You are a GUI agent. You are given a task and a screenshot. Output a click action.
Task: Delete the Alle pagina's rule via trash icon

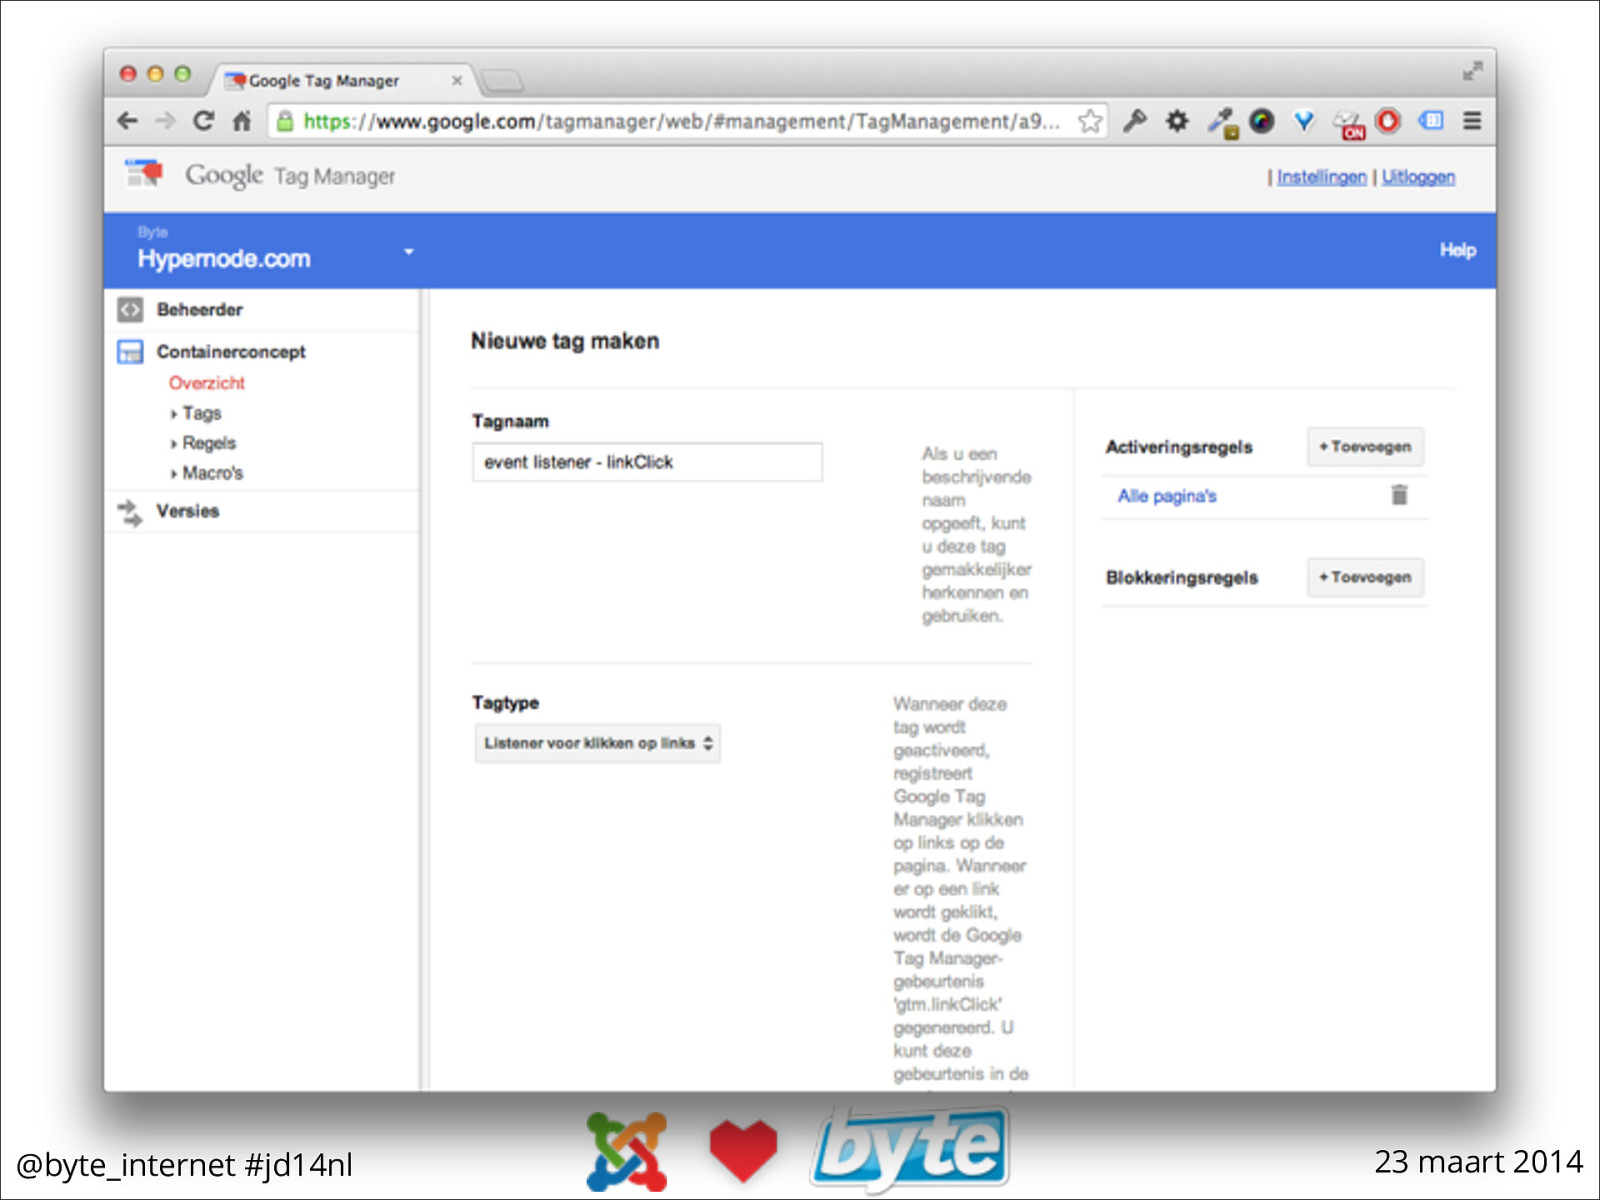(1399, 495)
